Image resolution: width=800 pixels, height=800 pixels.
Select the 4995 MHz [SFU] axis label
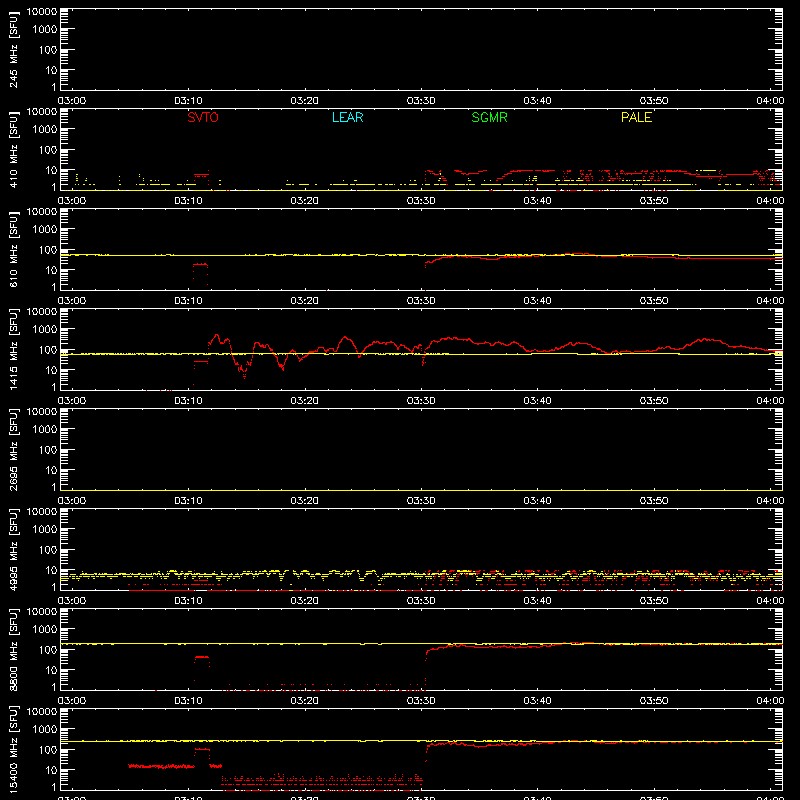pyautogui.click(x=14, y=549)
